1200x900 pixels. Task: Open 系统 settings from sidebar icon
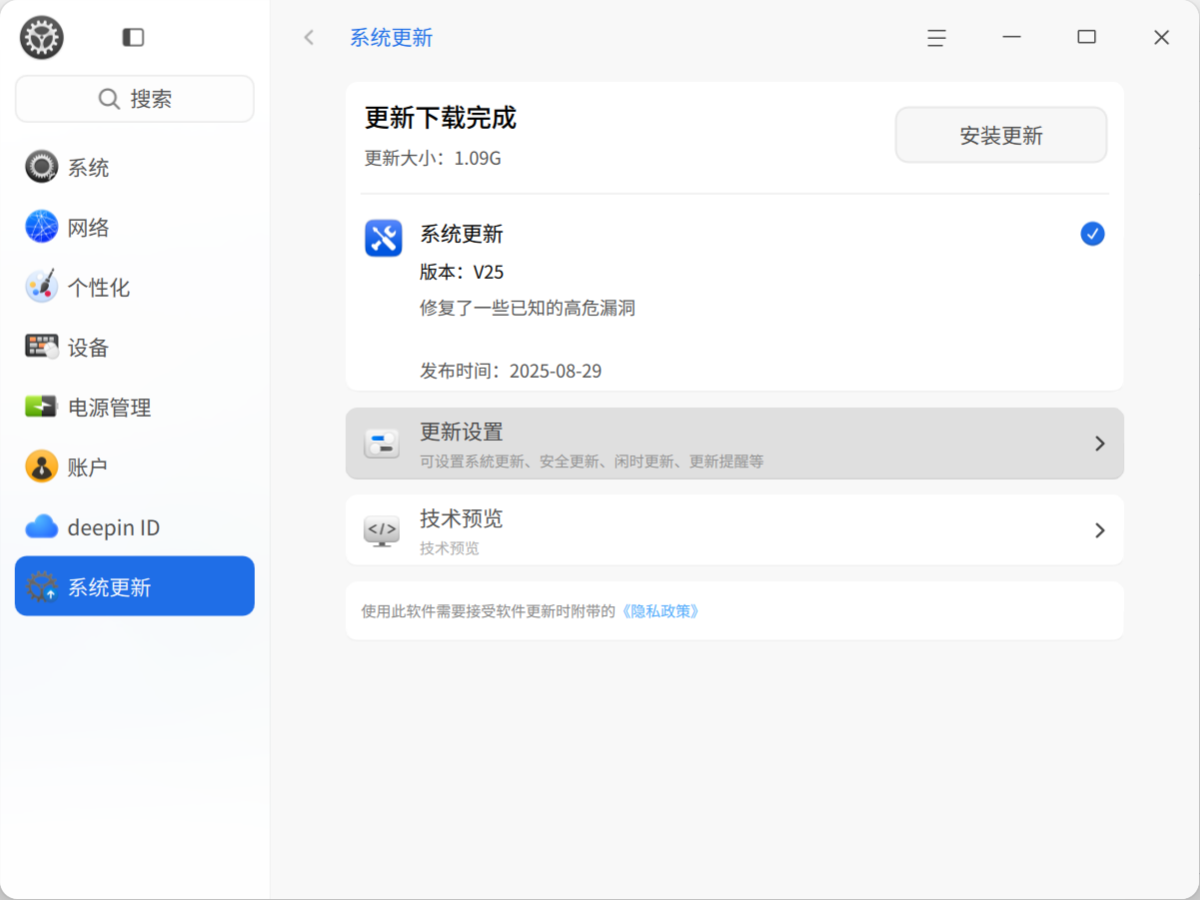point(42,167)
